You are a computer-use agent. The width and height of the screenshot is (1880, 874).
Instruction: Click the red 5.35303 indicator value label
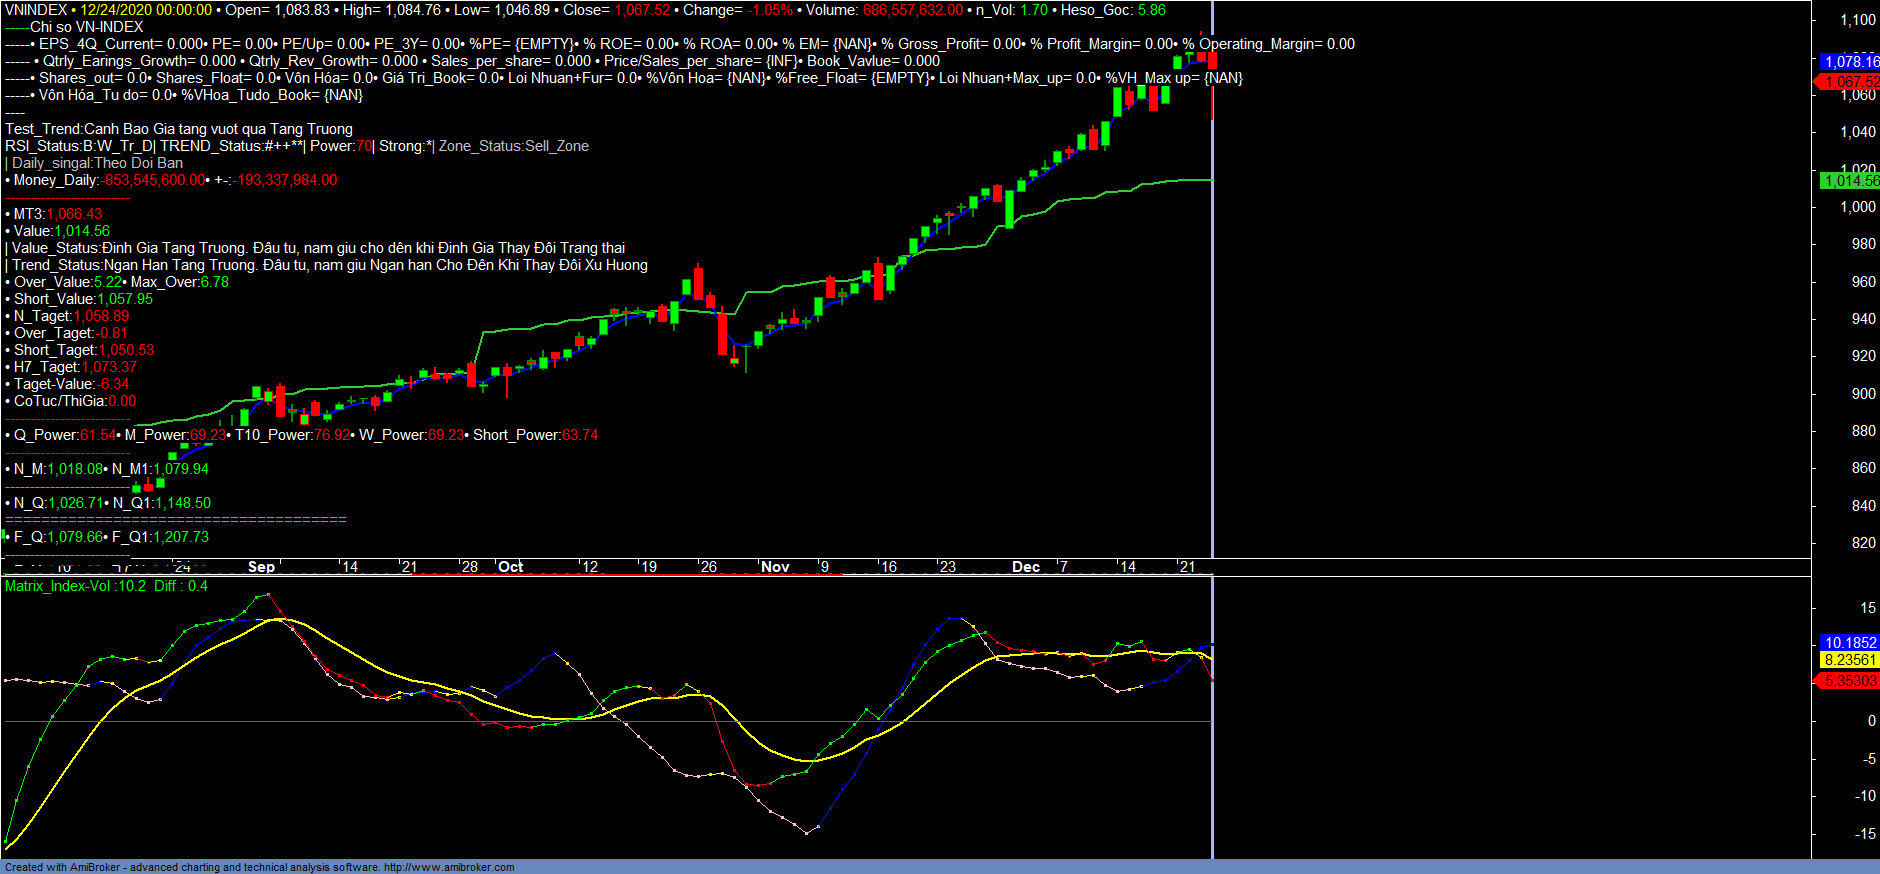tap(1850, 681)
